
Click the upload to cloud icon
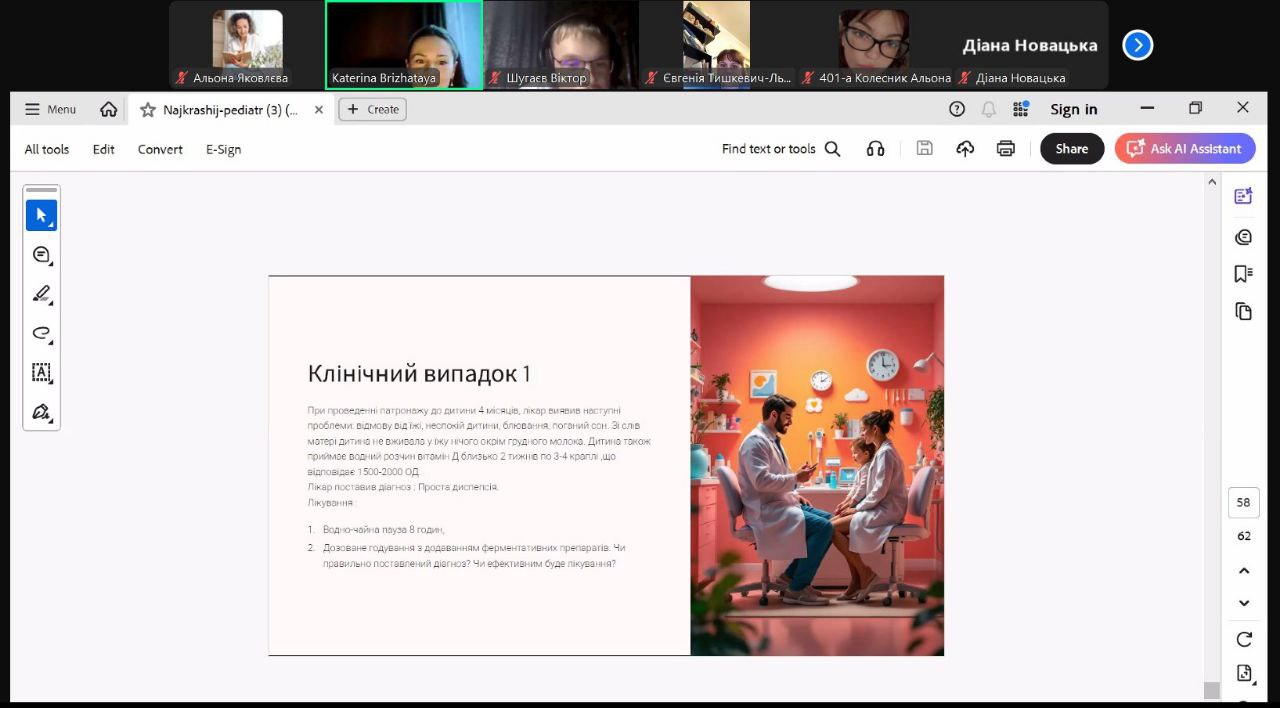[x=965, y=149]
